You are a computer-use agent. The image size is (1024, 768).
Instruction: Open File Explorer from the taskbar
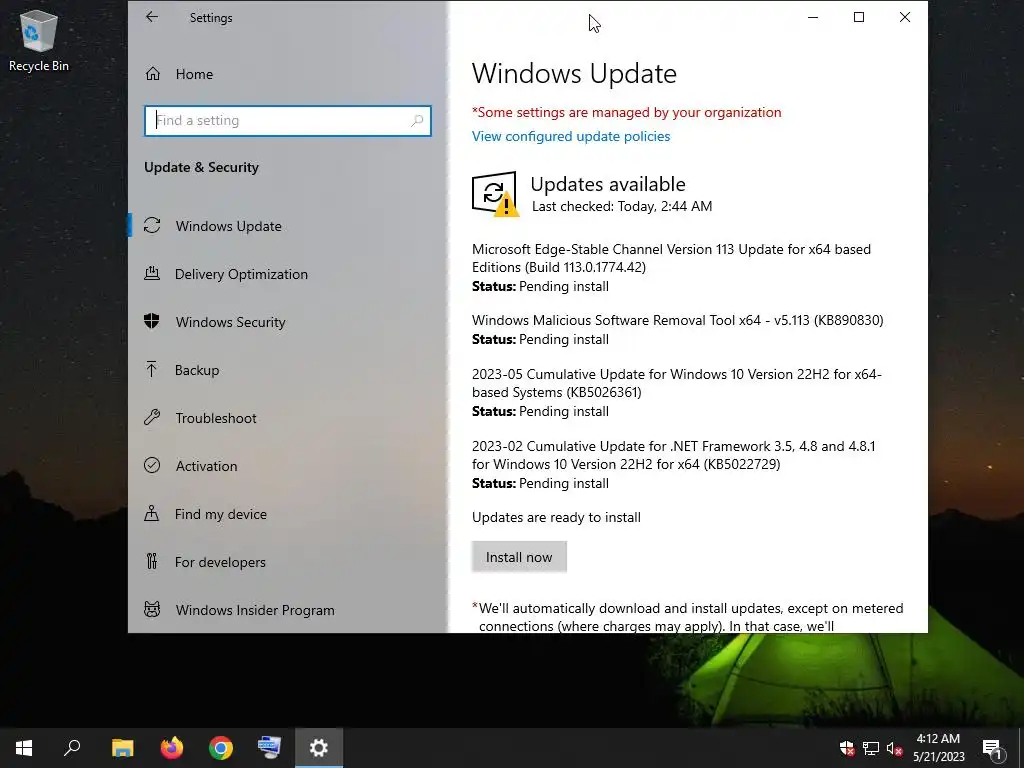[x=122, y=748]
